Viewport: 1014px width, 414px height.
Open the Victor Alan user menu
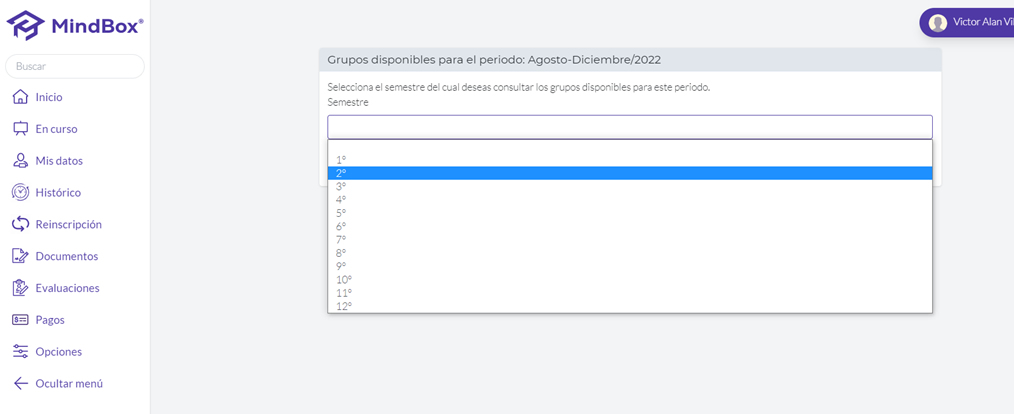pyautogui.click(x=967, y=23)
